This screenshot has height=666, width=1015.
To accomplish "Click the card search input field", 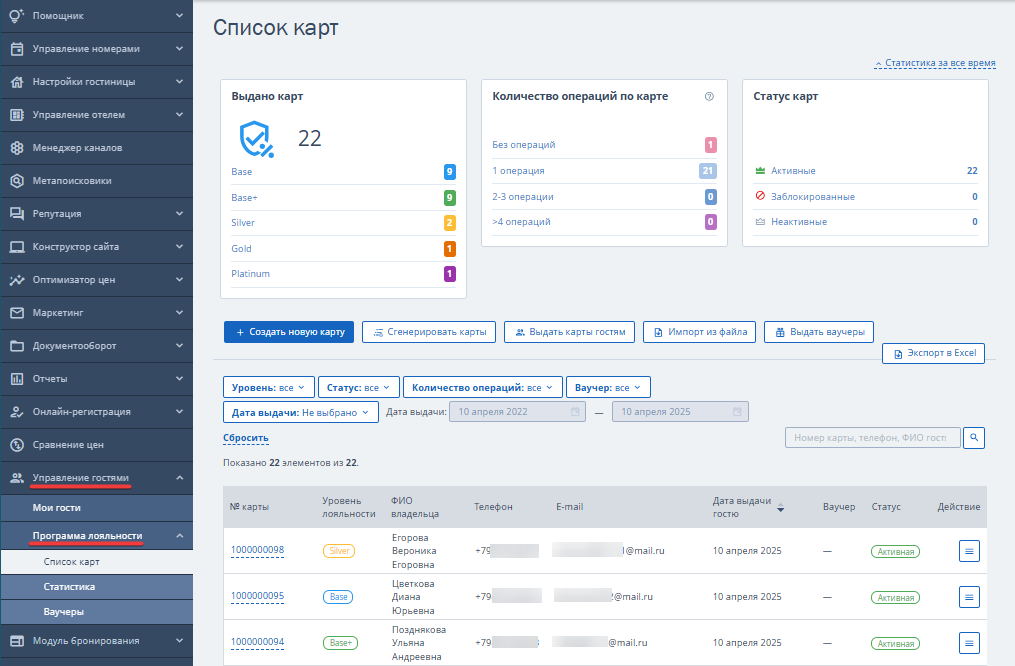I will click(872, 438).
